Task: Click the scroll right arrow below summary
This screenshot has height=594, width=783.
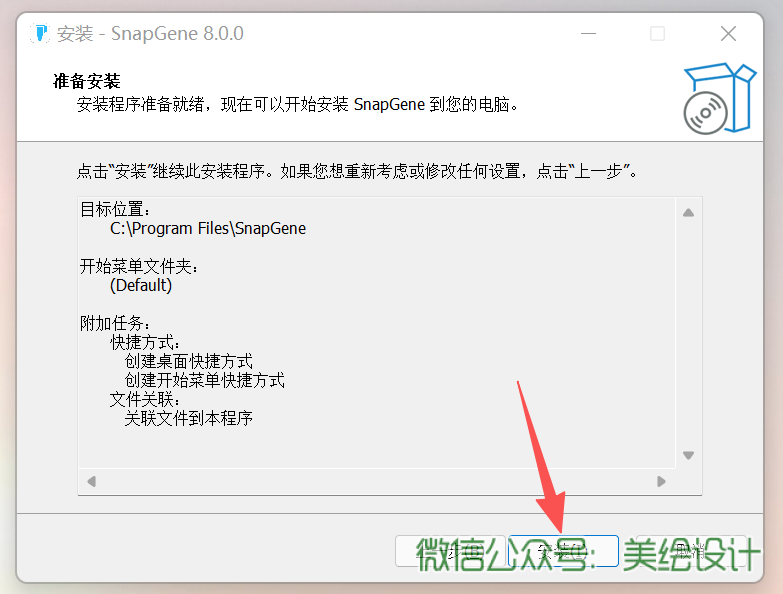Action: pyautogui.click(x=661, y=481)
